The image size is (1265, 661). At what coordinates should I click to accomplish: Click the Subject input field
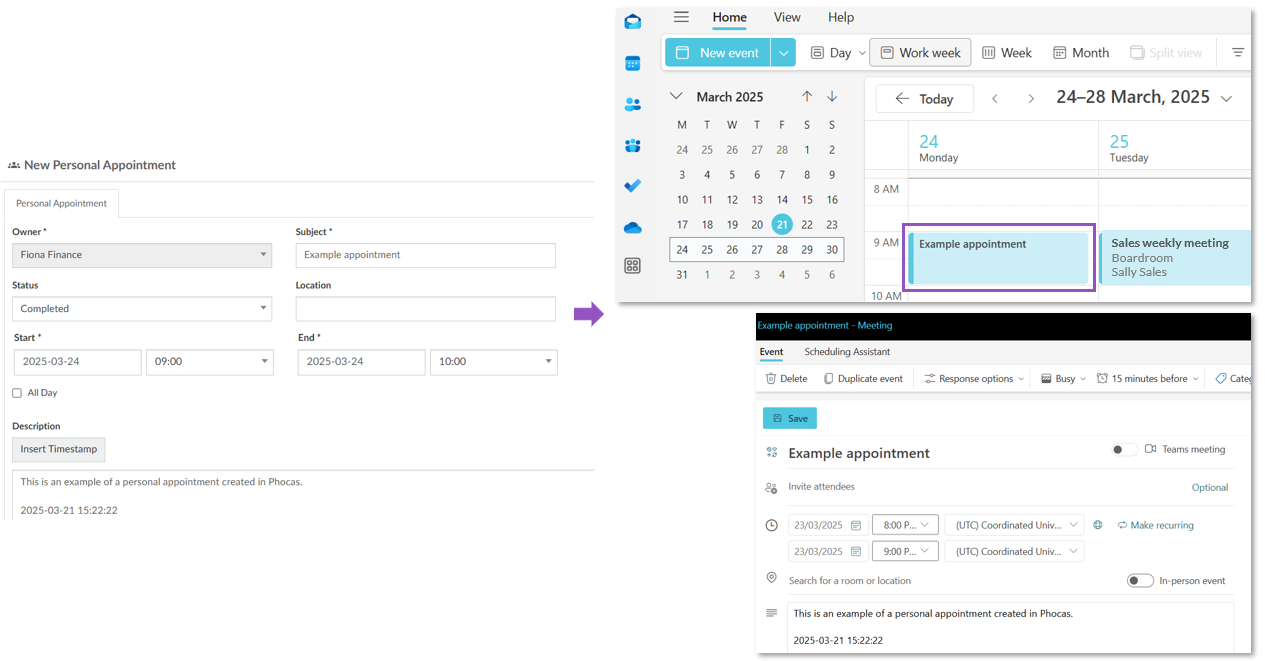425,255
